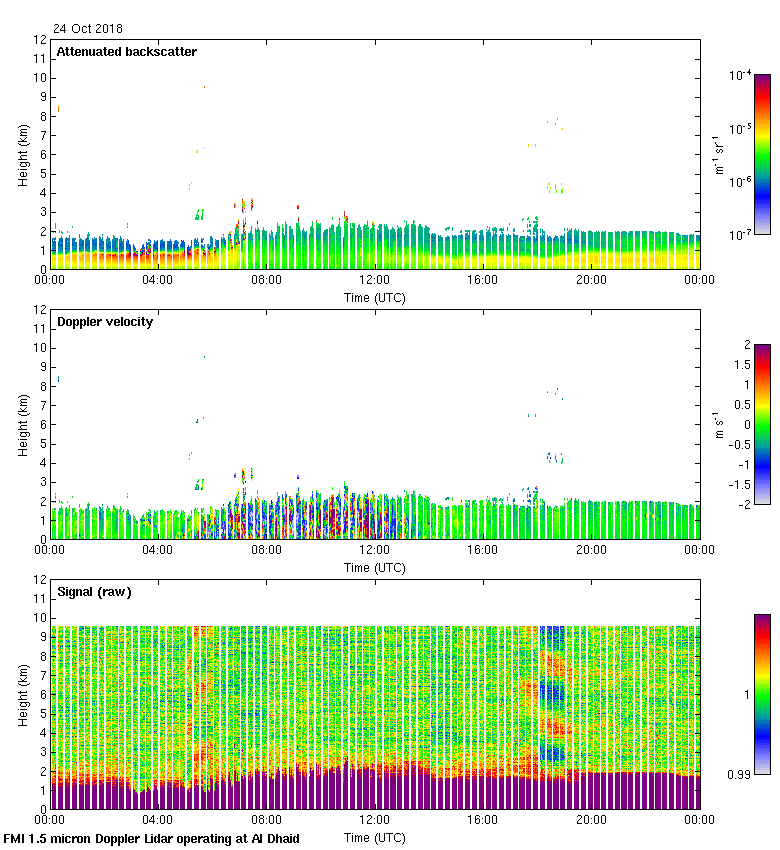Click the 04:00 tick under the Signal plot
Image resolution: width=780 pixels, height=850 pixels.
coord(158,821)
